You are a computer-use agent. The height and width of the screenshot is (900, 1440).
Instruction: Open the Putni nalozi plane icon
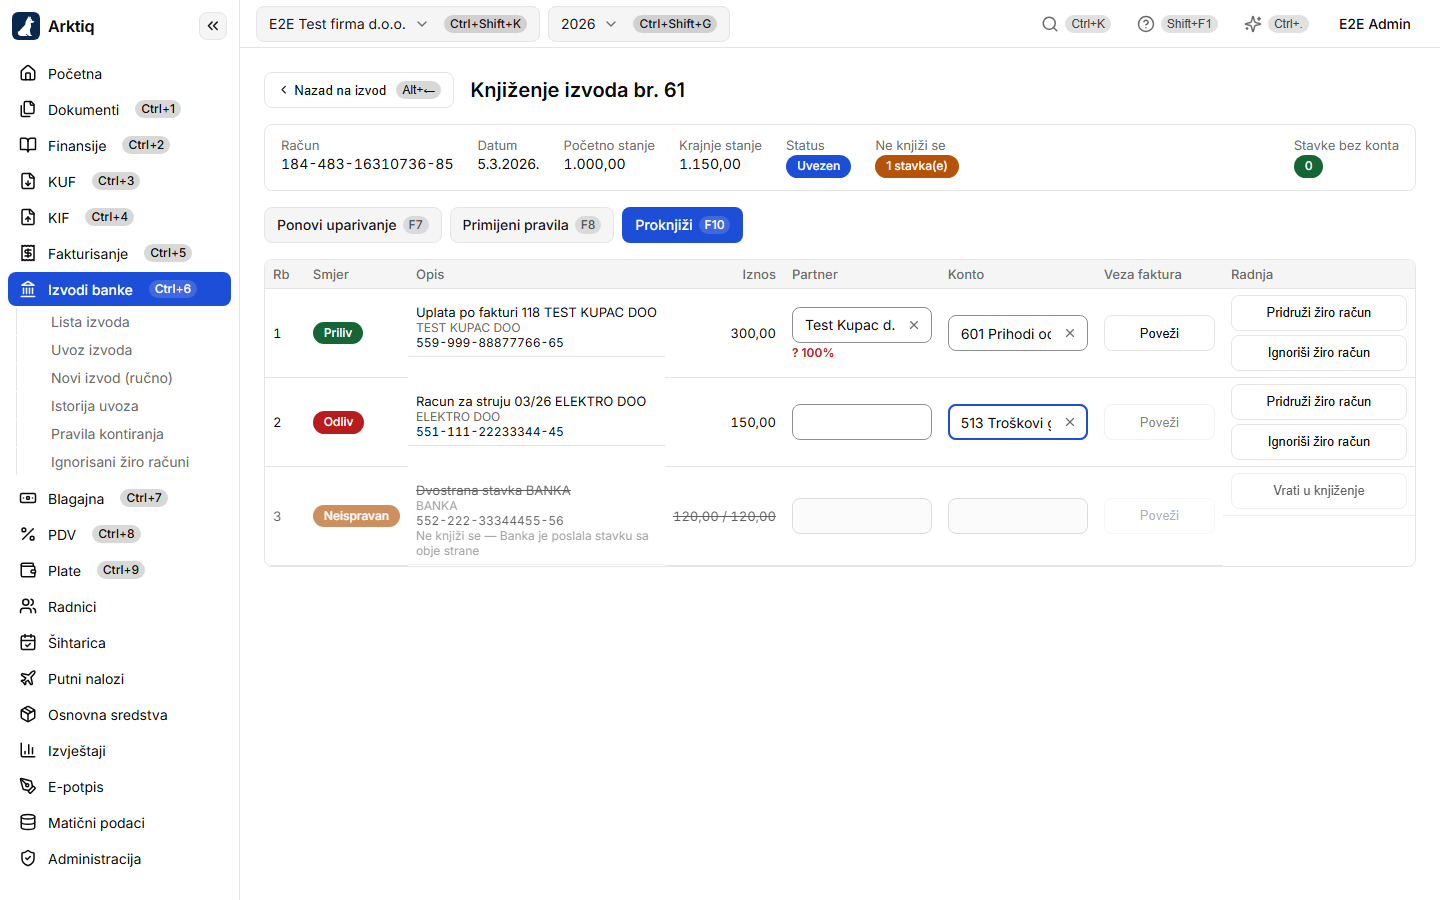[28, 678]
